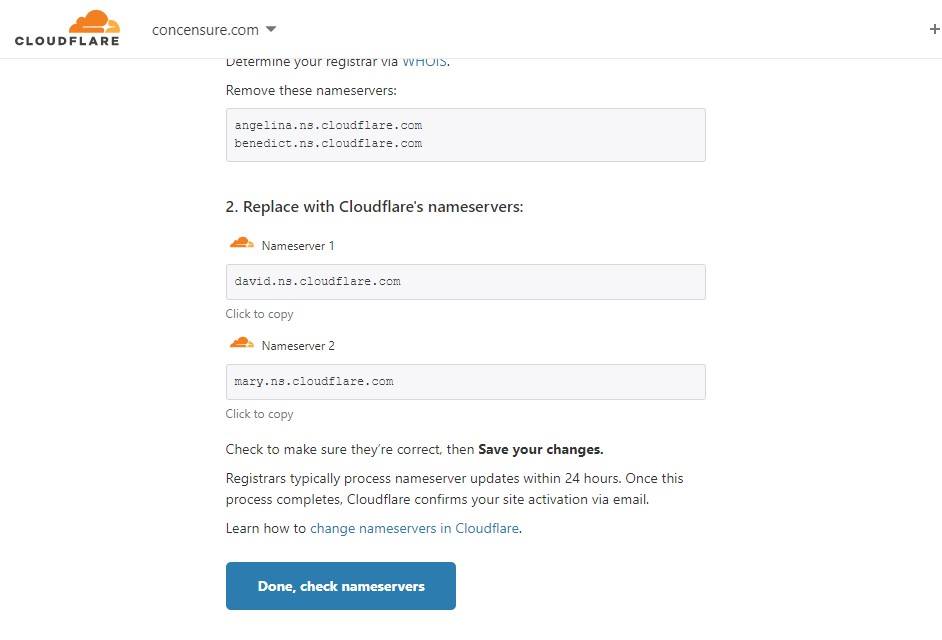Click the 'Replace with Cloudflare's nameservers' heading
Viewport: 942px width, 640px height.
click(374, 207)
